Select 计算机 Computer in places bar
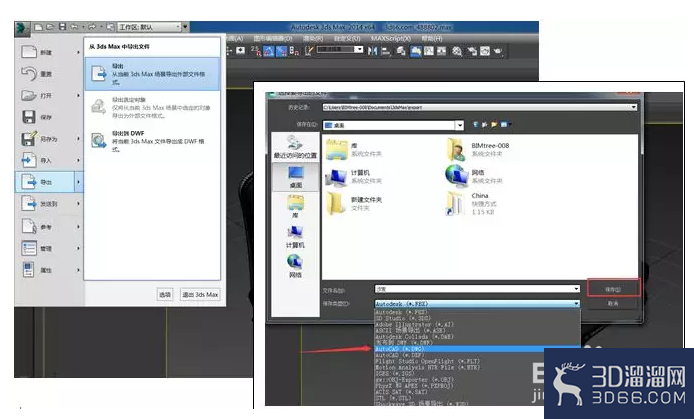This screenshot has width=694, height=419. (295, 237)
